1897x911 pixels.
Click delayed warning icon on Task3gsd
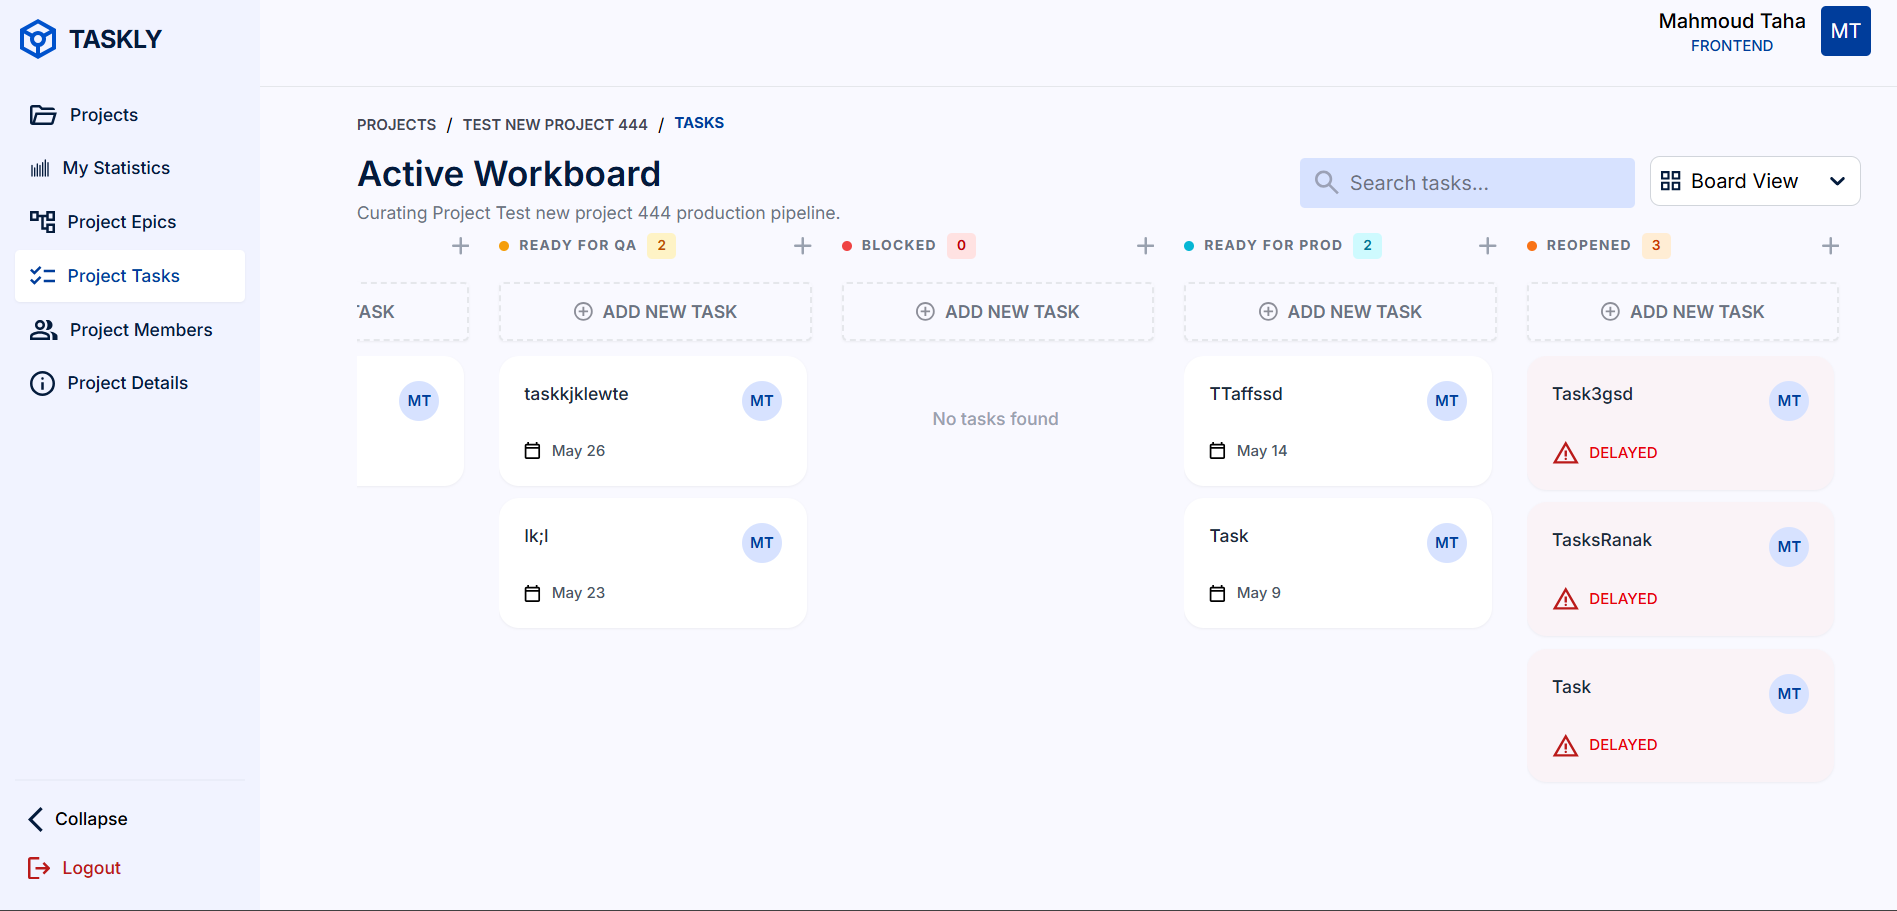pos(1565,453)
